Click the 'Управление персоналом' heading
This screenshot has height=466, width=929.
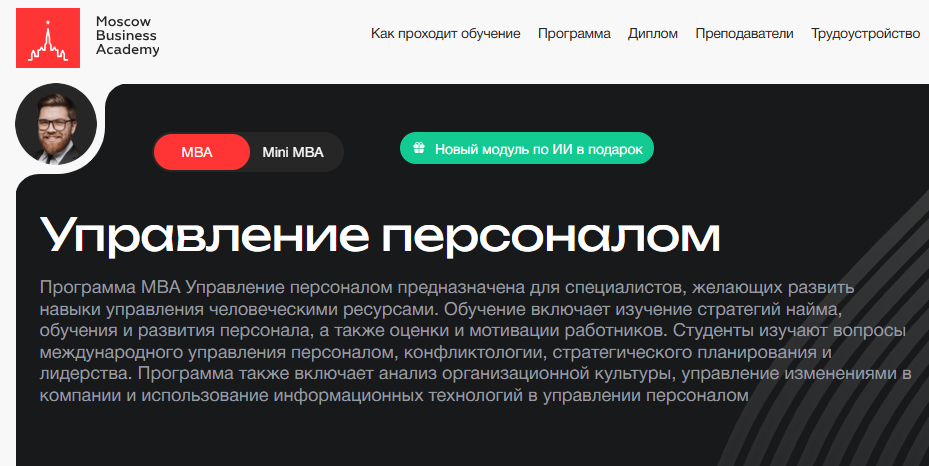coord(380,235)
